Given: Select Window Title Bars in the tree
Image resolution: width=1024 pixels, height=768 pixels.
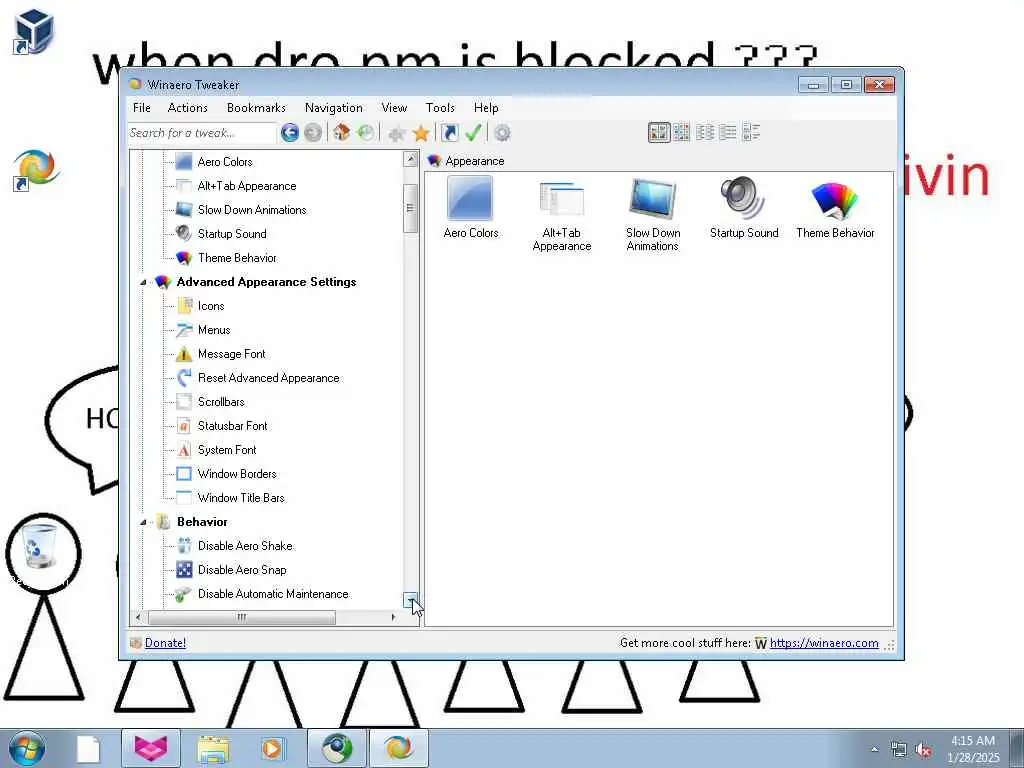Looking at the screenshot, I should coord(241,498).
